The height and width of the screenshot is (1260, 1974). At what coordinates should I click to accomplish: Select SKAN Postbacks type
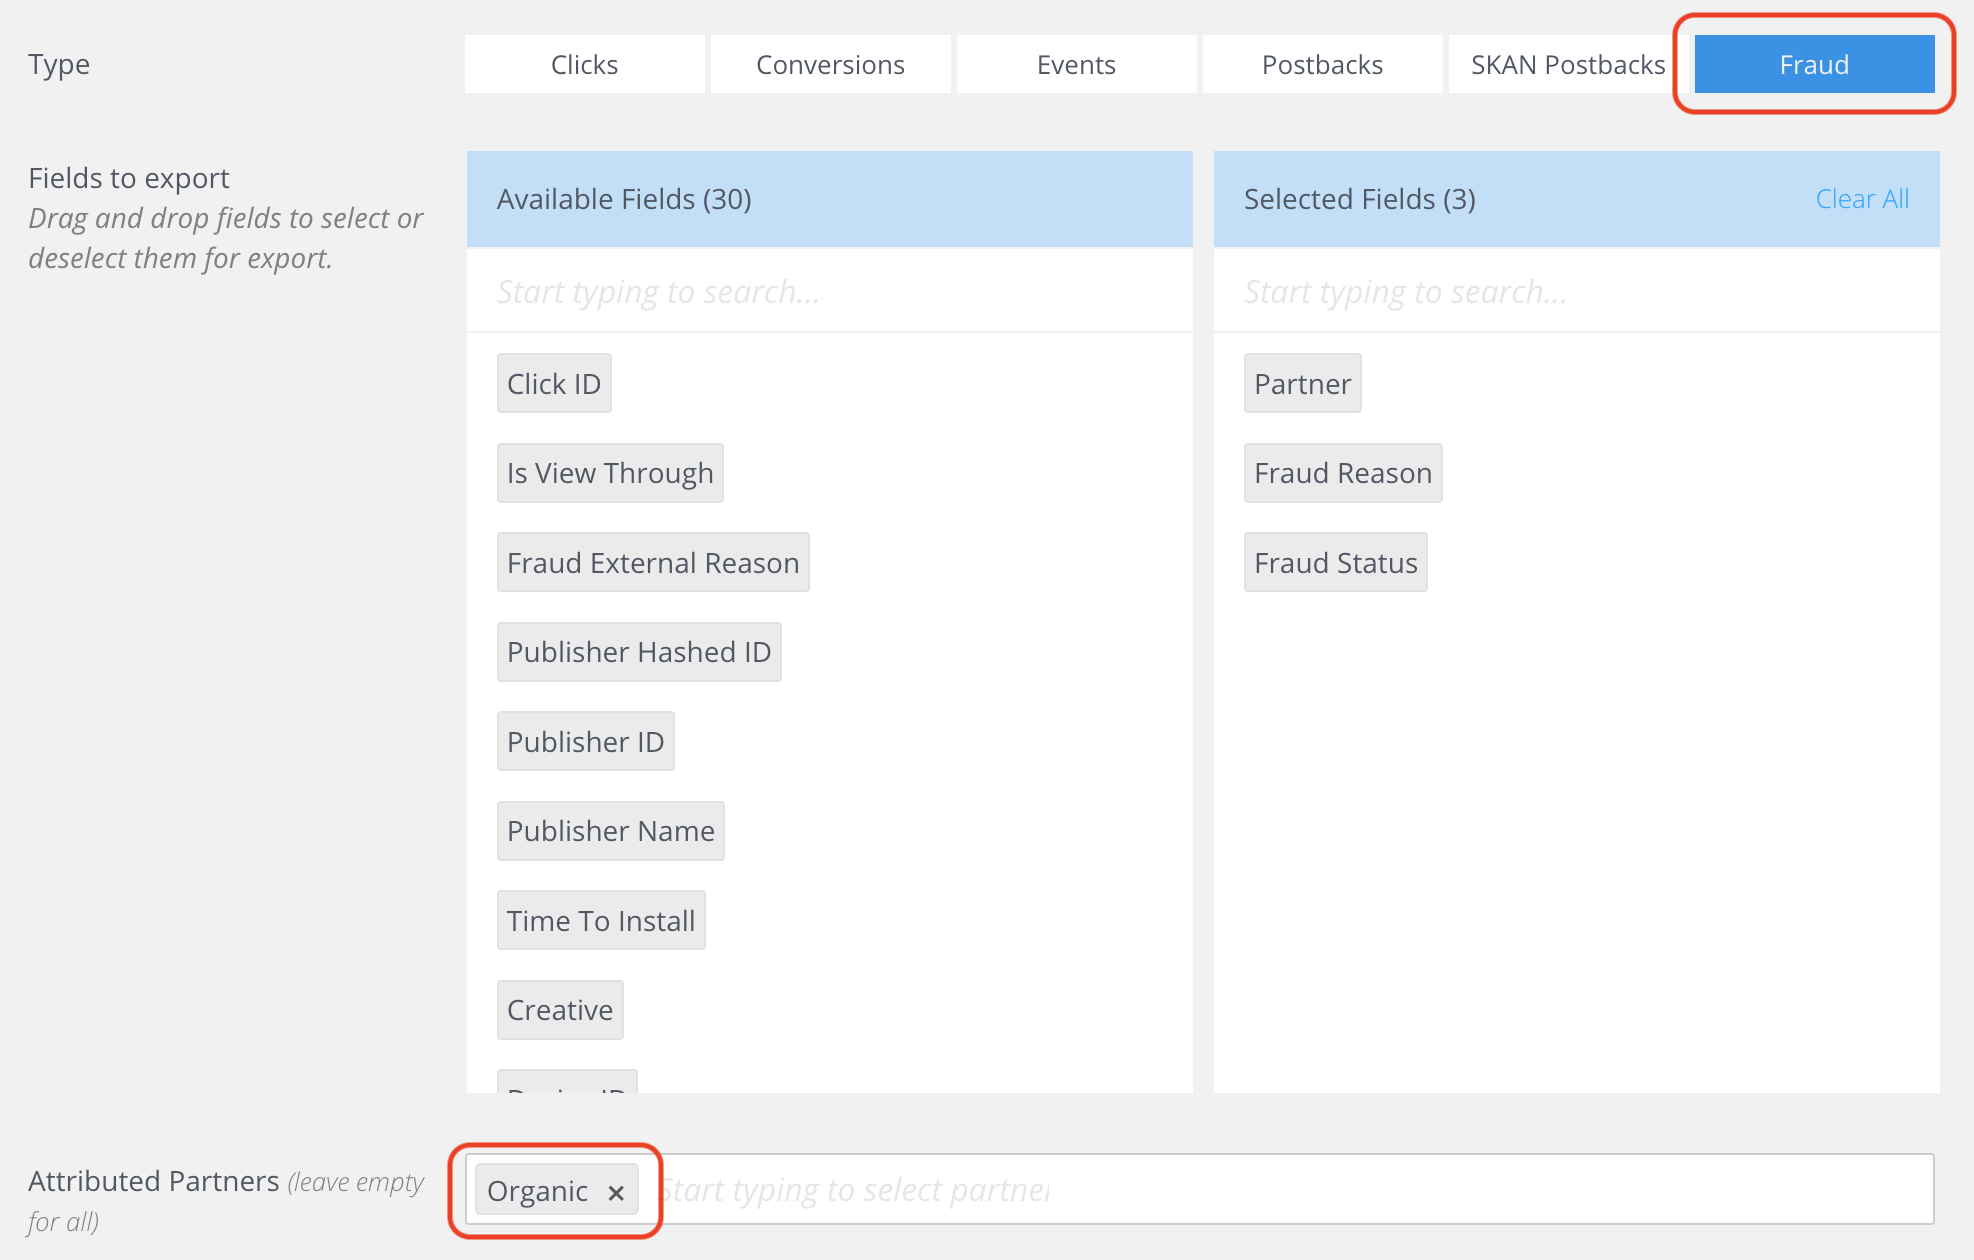(x=1567, y=65)
